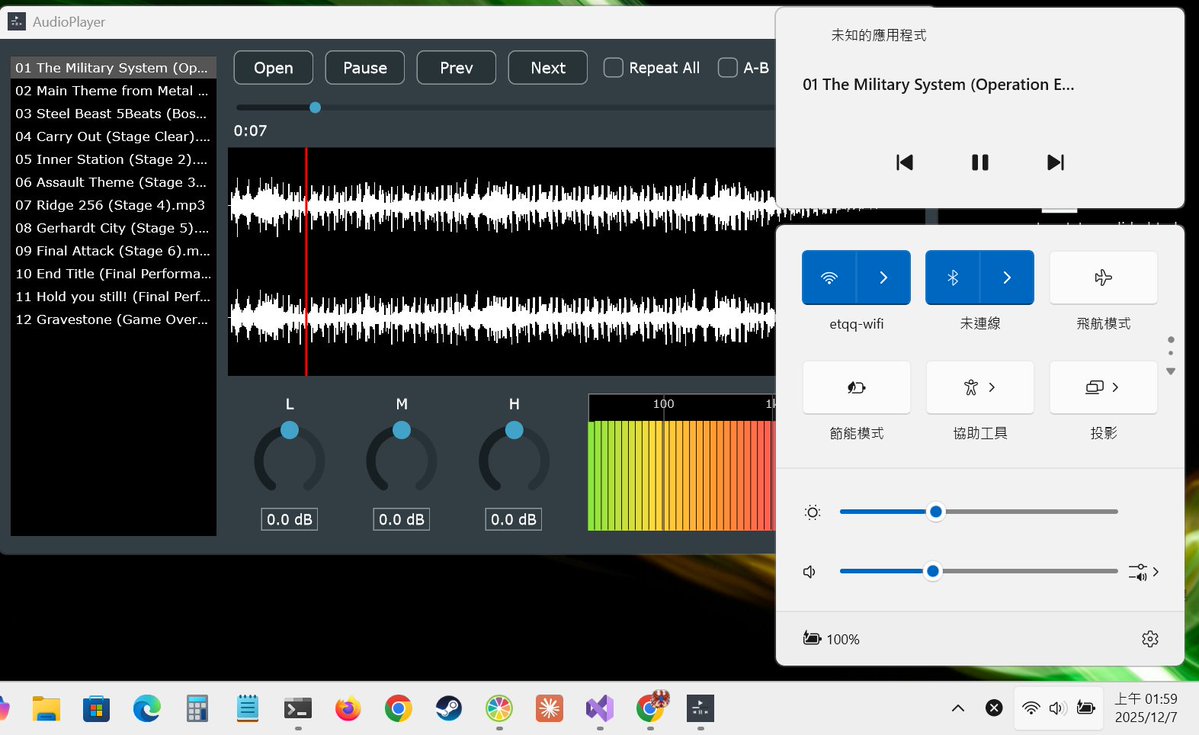This screenshot has height=735, width=1199.
Task: Open the accessibility (協助工具) options
Action: tap(980, 388)
